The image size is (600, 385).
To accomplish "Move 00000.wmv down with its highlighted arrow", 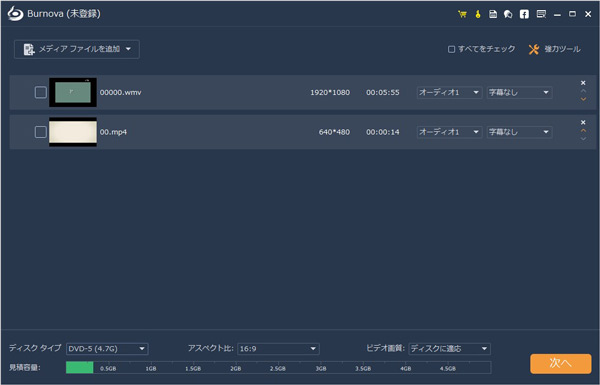I will [584, 99].
